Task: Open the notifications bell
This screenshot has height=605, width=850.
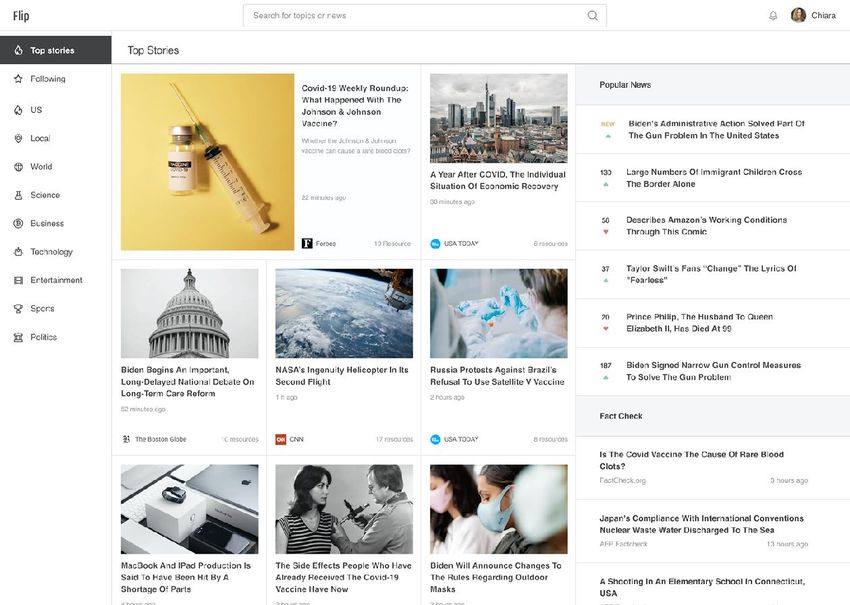Action: [x=773, y=16]
